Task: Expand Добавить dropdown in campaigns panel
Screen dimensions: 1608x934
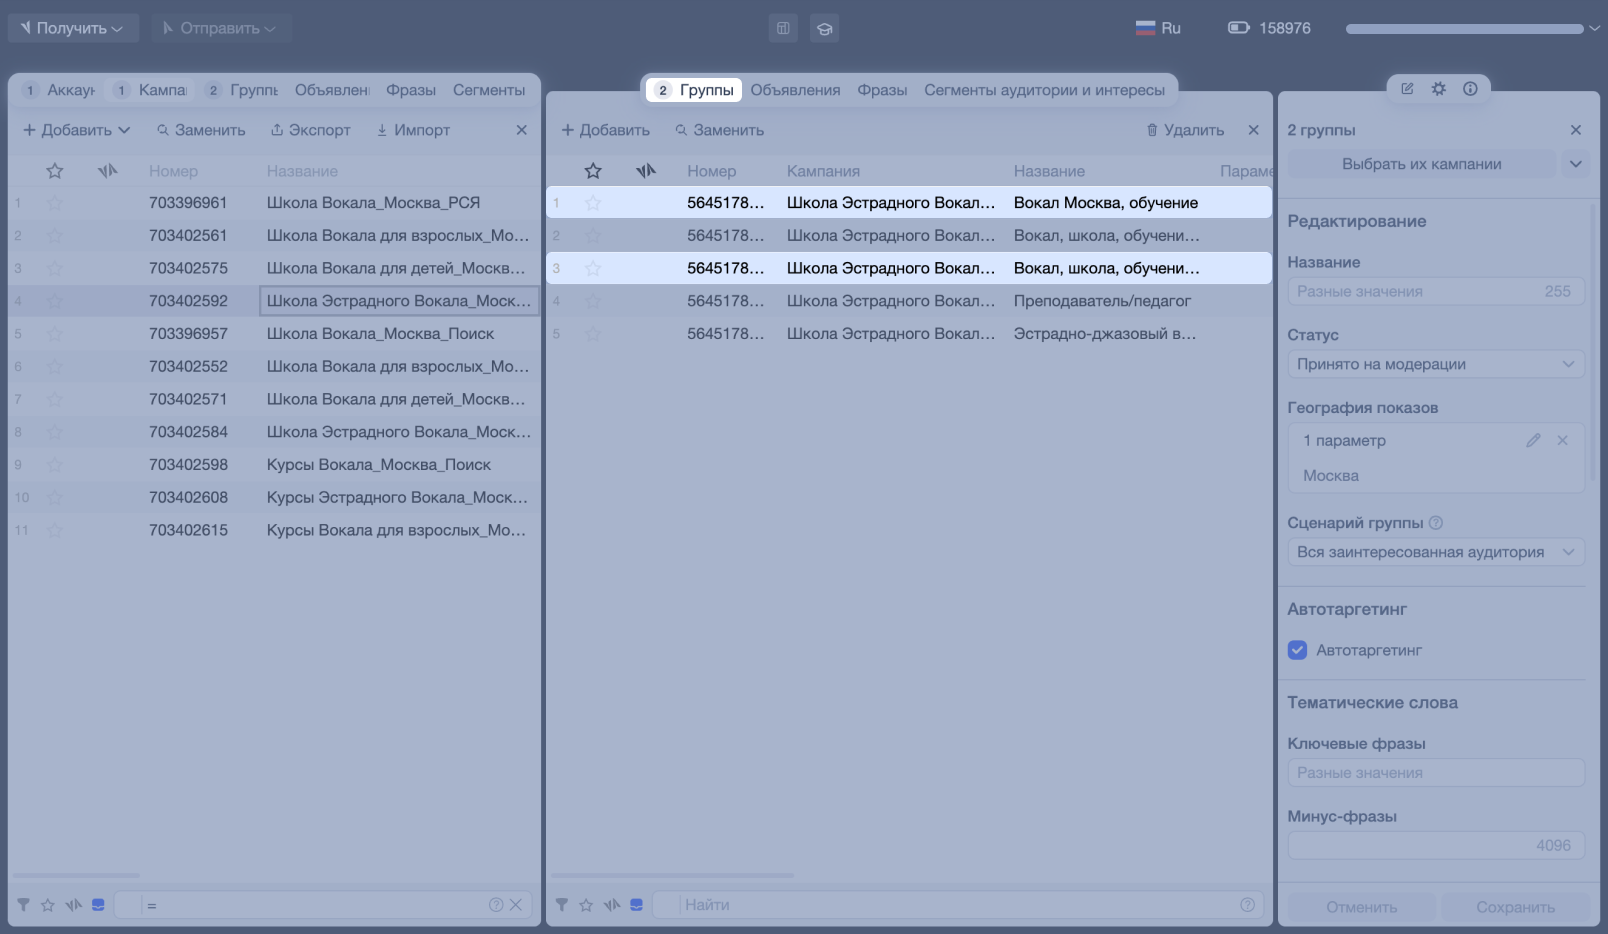Action: 124,130
